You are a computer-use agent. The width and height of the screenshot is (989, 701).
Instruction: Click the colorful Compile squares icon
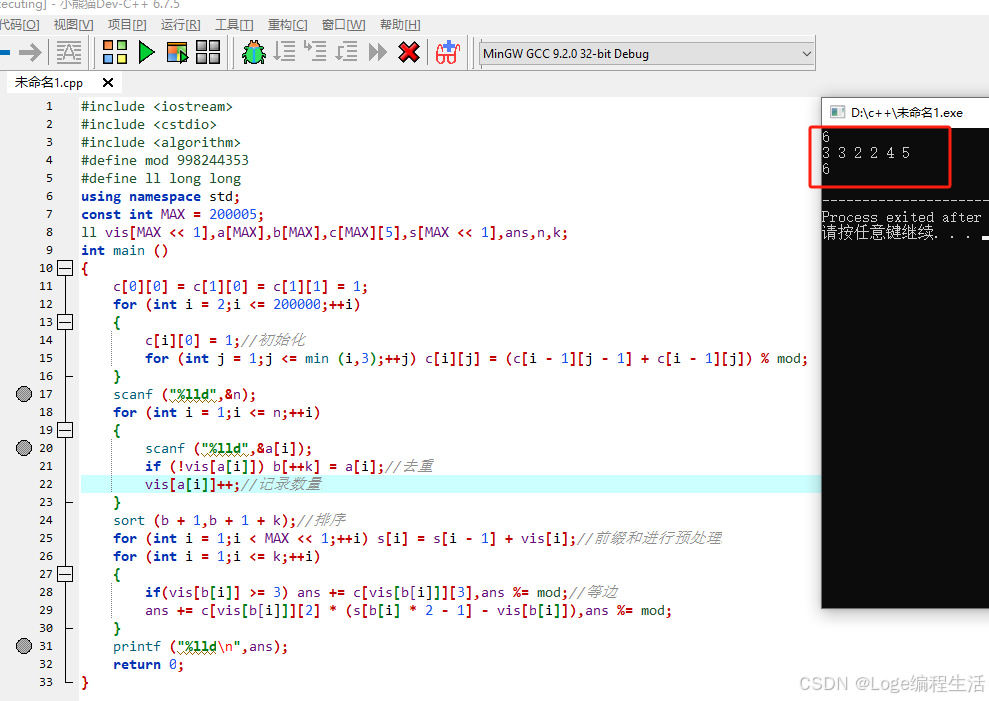coord(115,52)
